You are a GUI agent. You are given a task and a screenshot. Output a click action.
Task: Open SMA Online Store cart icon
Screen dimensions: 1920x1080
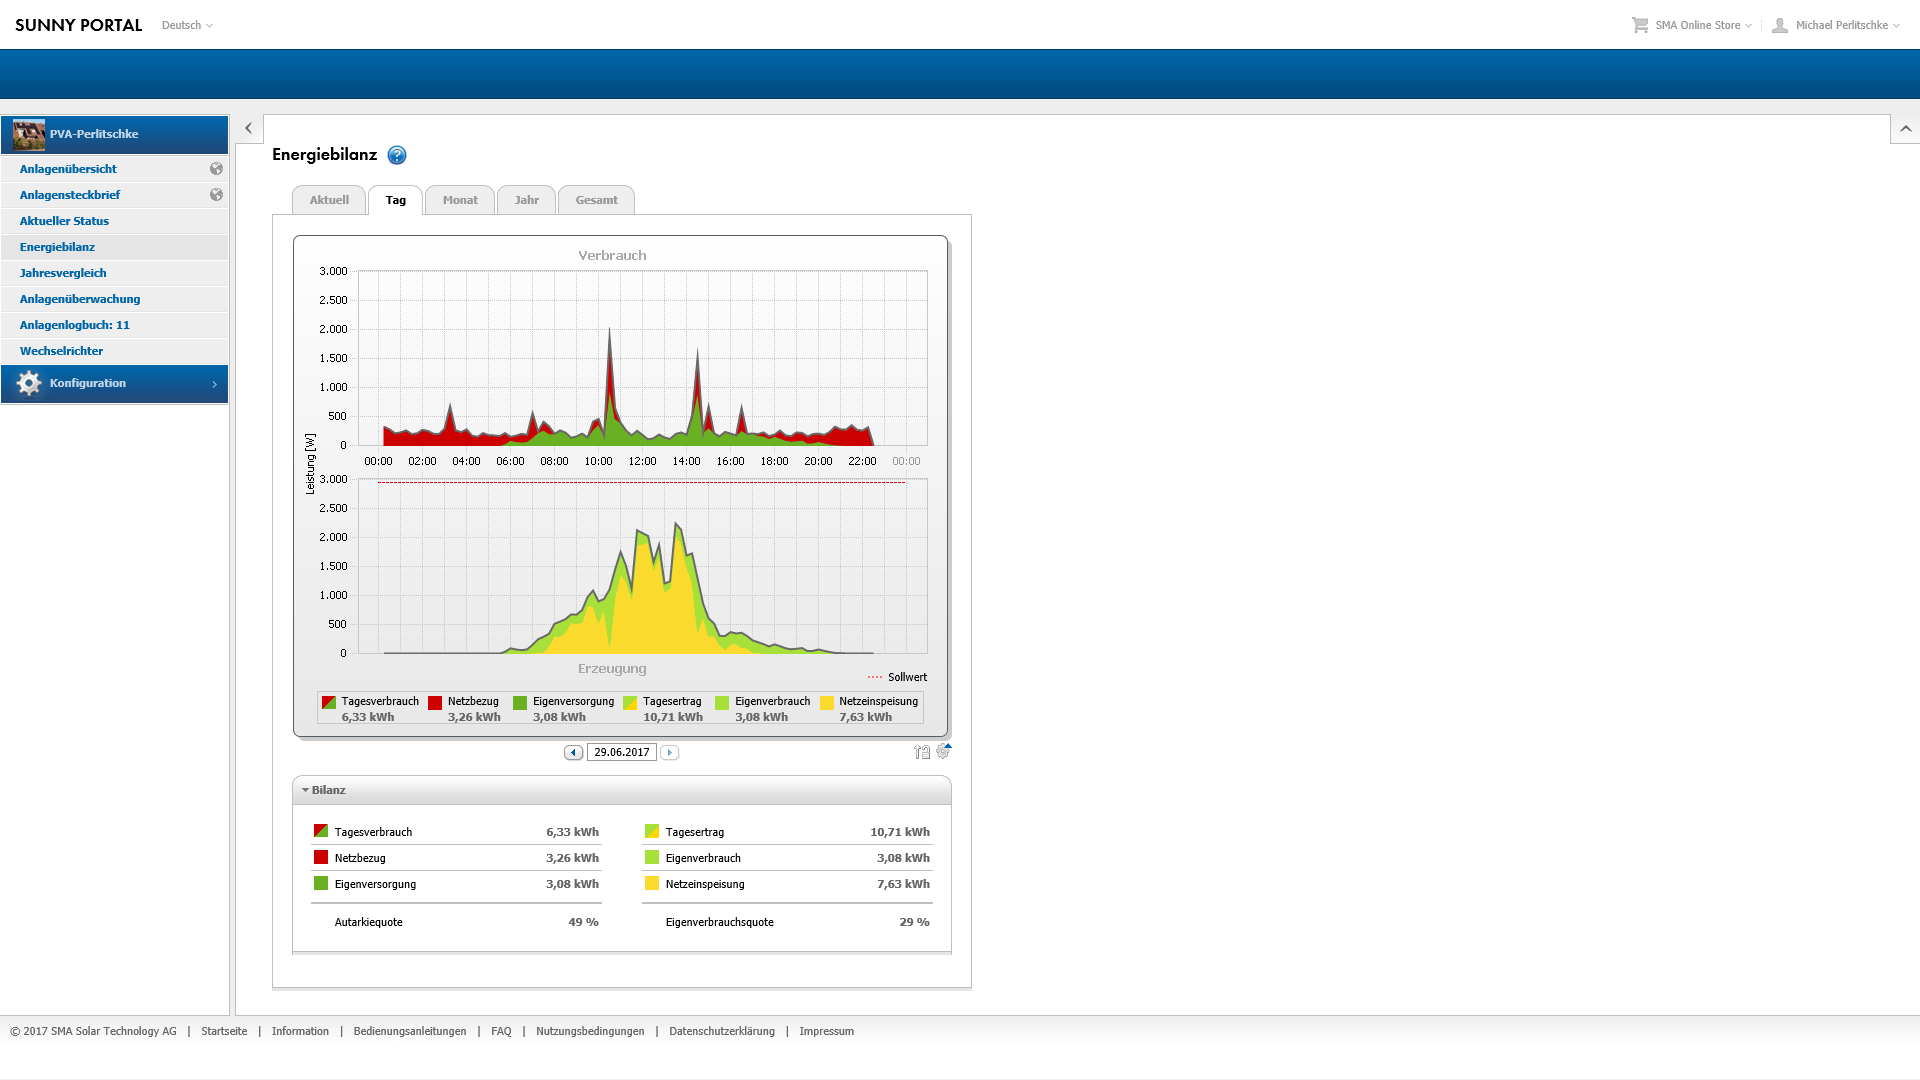(1640, 25)
